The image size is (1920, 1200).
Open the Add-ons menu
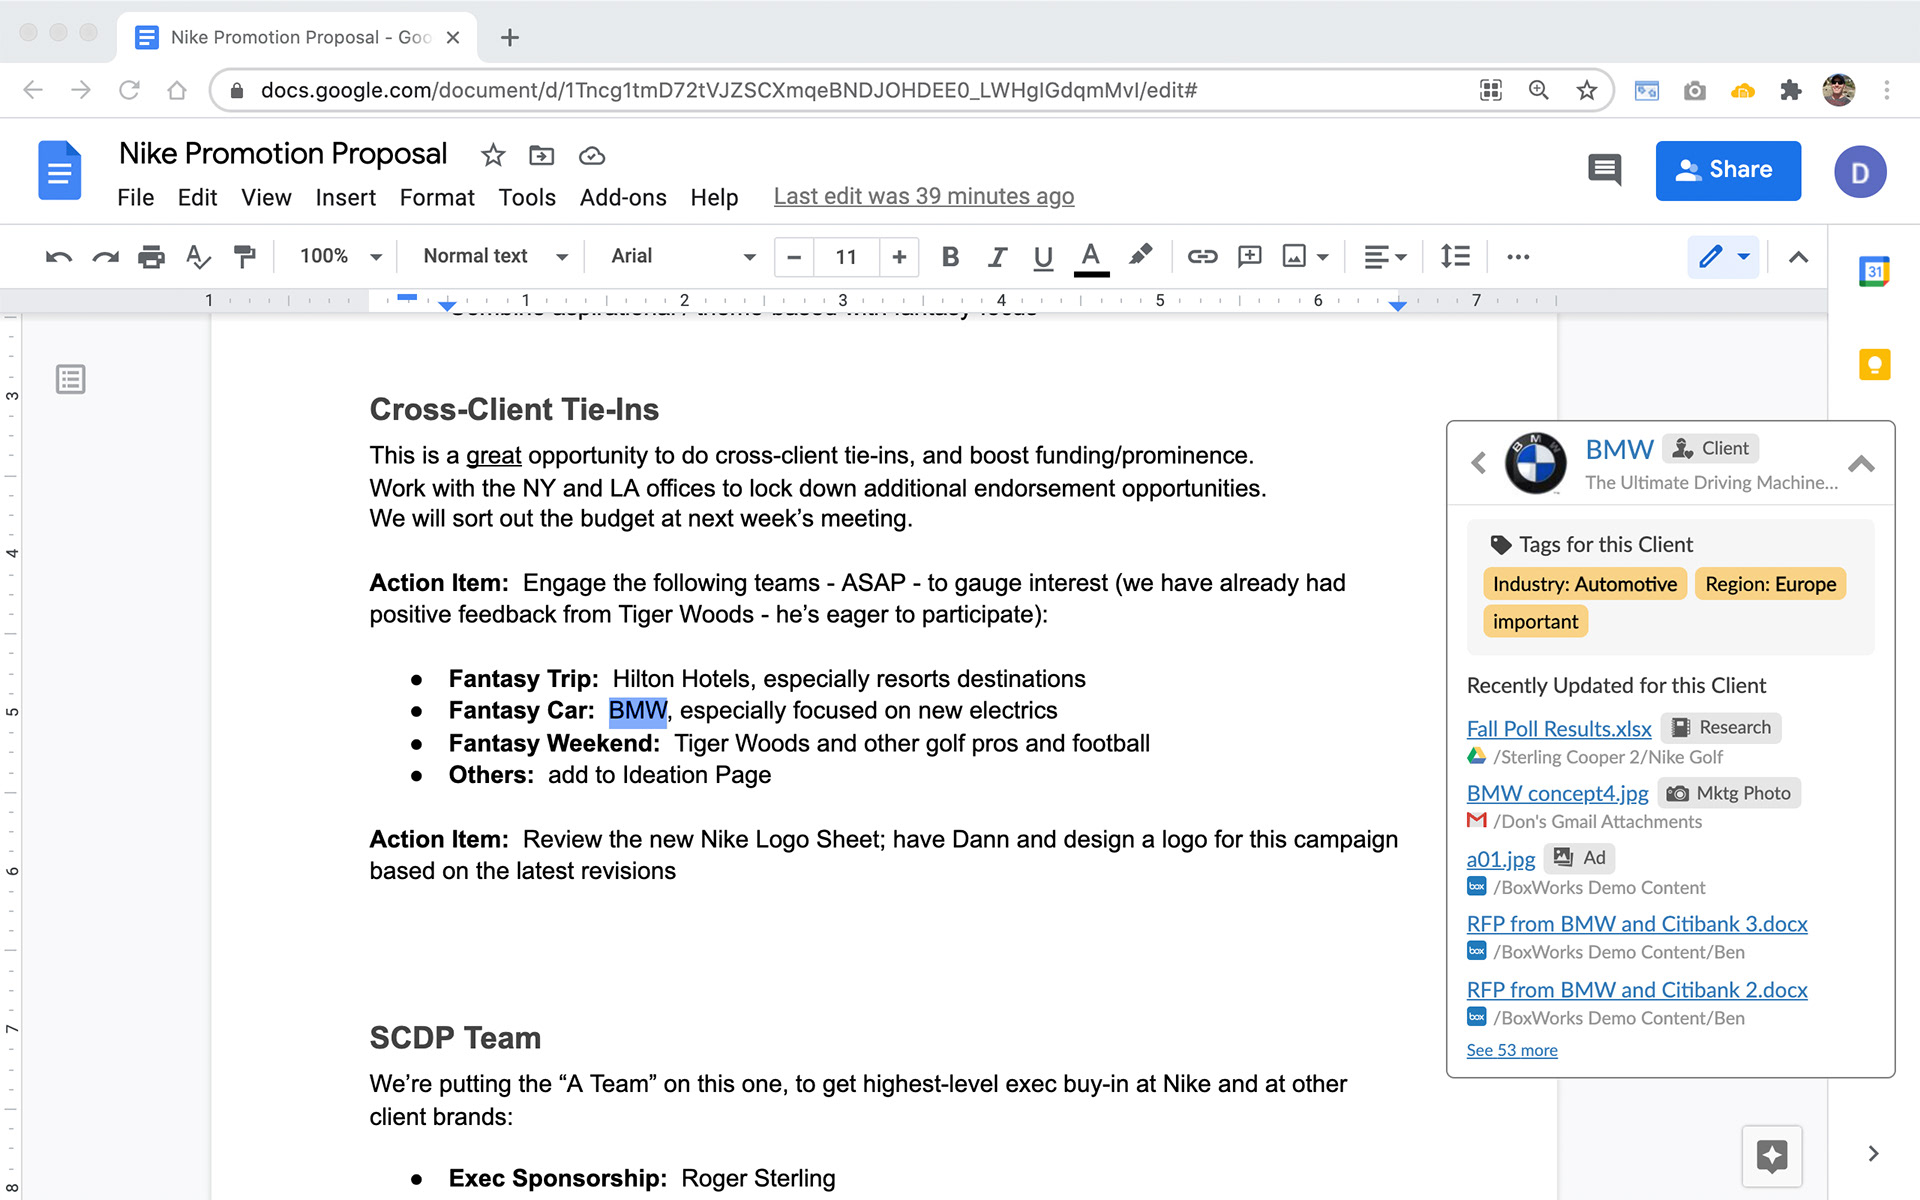coord(623,197)
